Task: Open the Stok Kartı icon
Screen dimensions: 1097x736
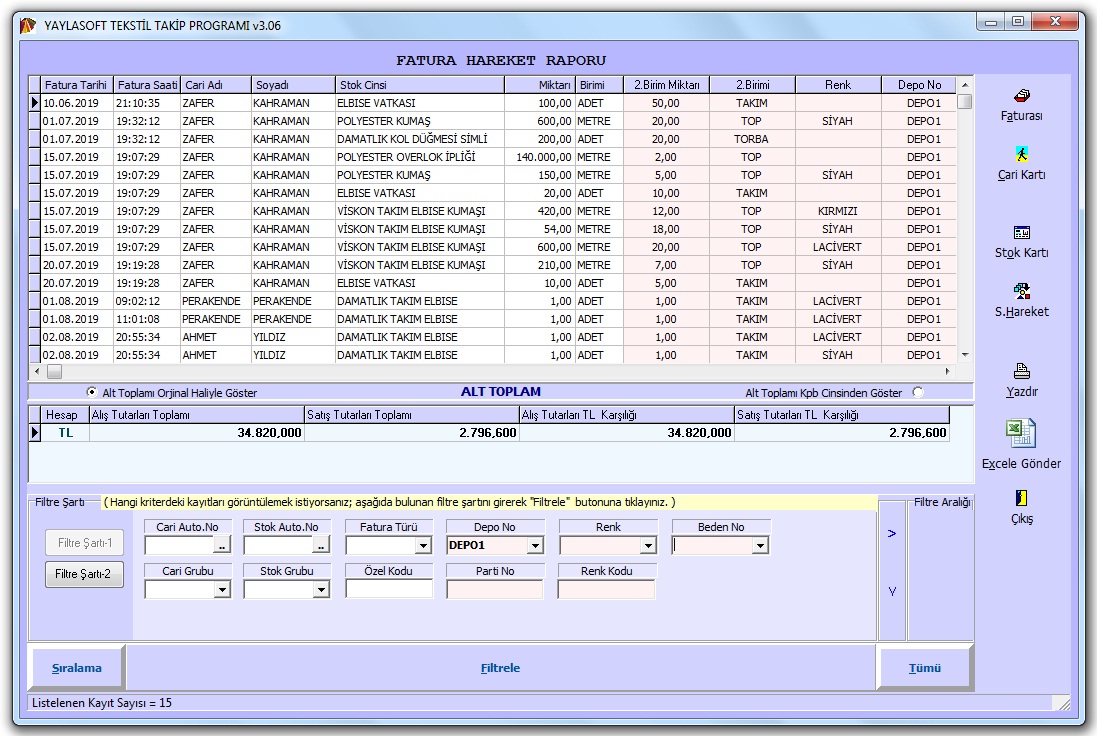Action: pos(1021,232)
